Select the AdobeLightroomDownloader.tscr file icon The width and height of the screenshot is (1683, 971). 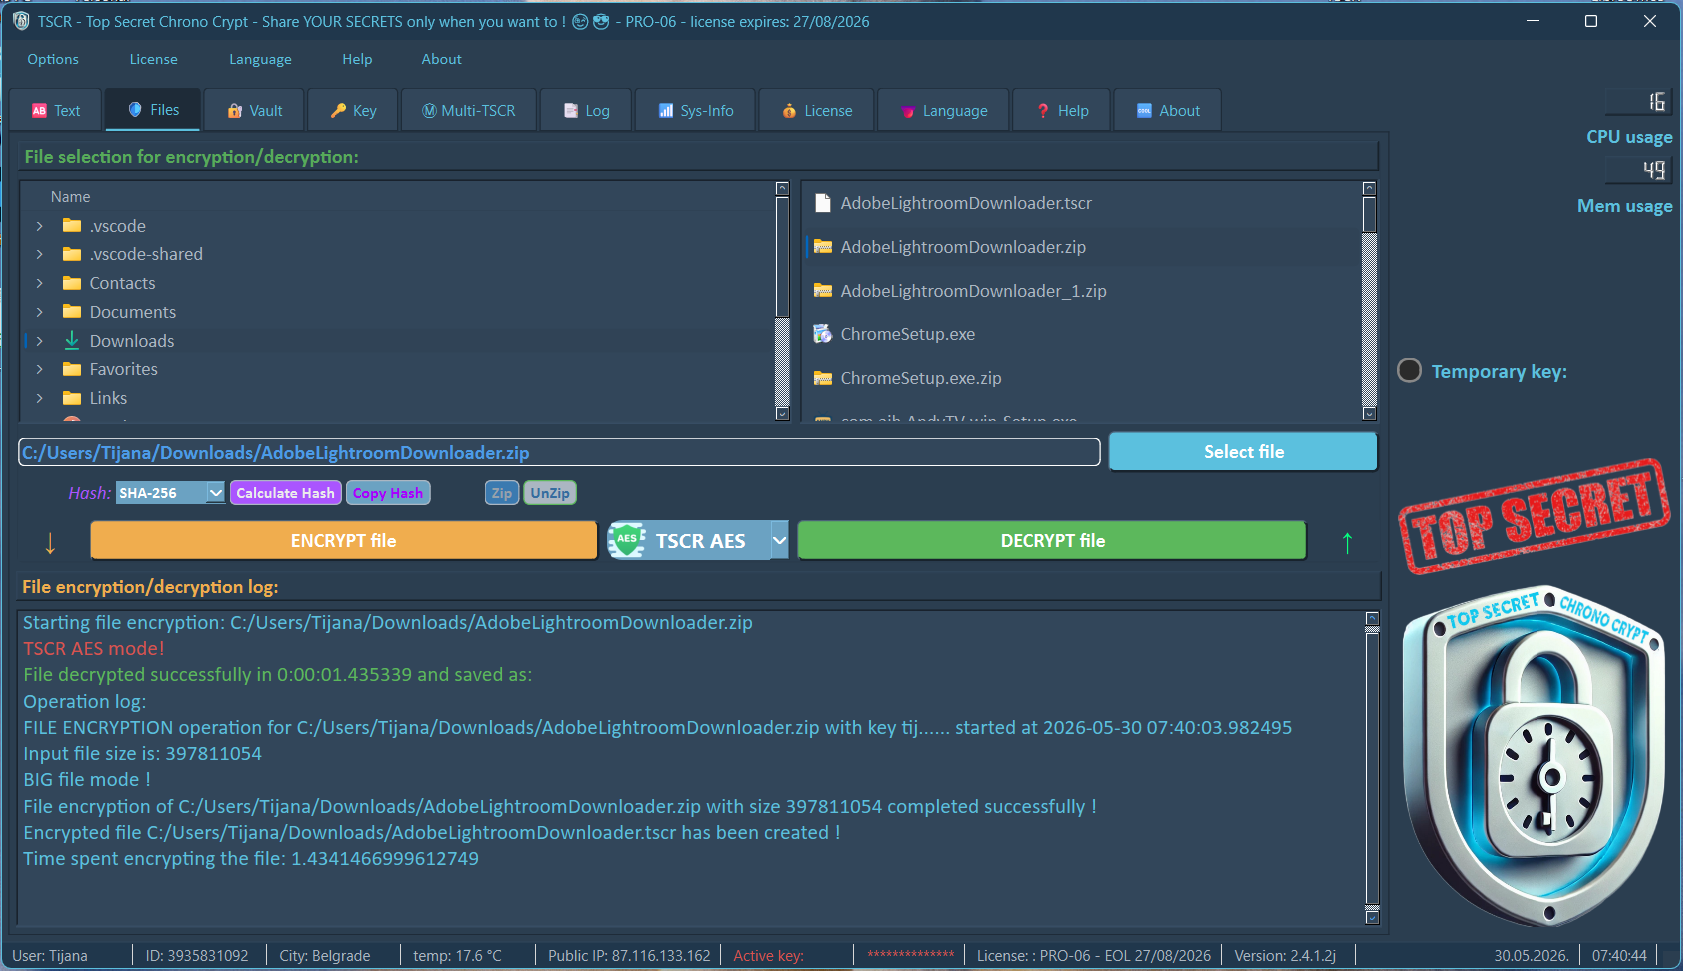point(823,203)
